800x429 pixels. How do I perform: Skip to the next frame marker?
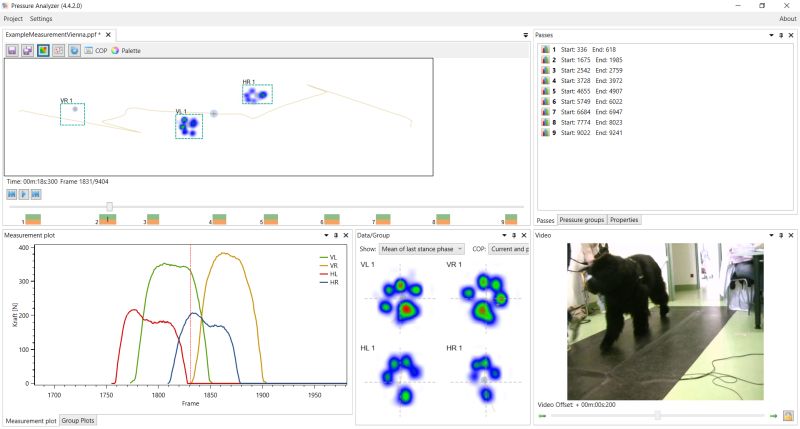click(37, 194)
